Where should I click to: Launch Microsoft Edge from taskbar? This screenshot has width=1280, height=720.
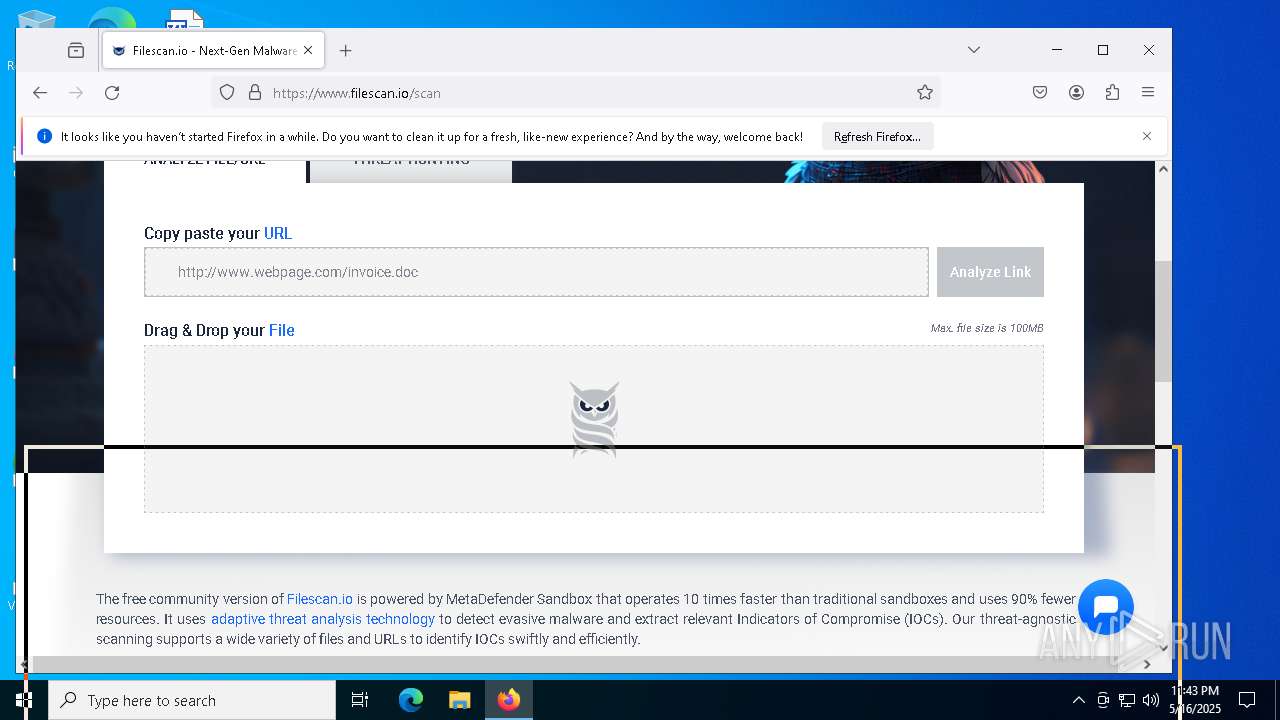(x=411, y=700)
